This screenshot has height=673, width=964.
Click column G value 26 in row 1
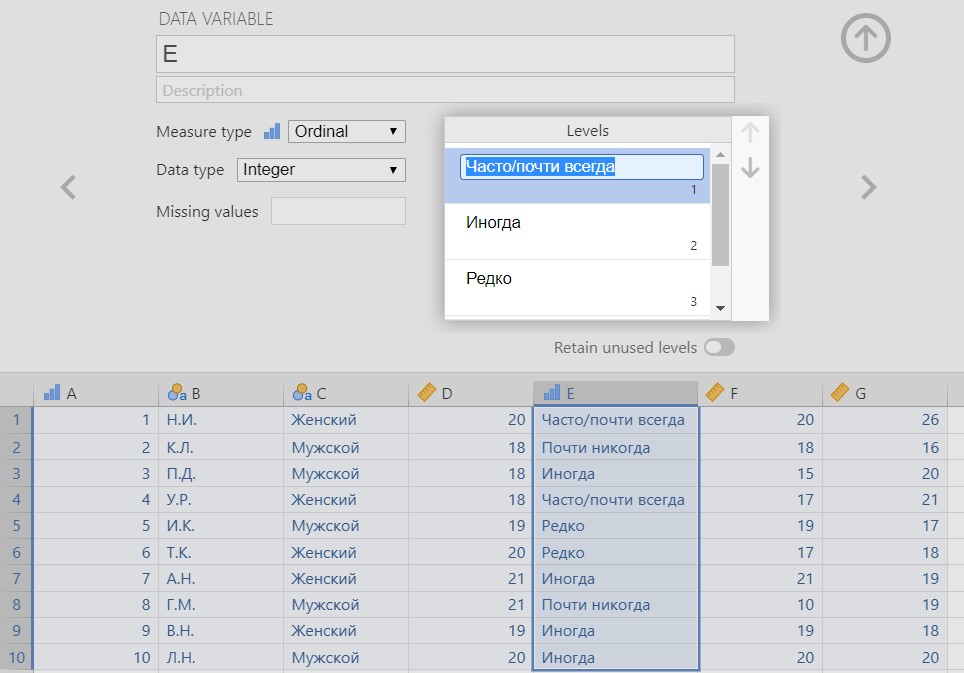885,420
